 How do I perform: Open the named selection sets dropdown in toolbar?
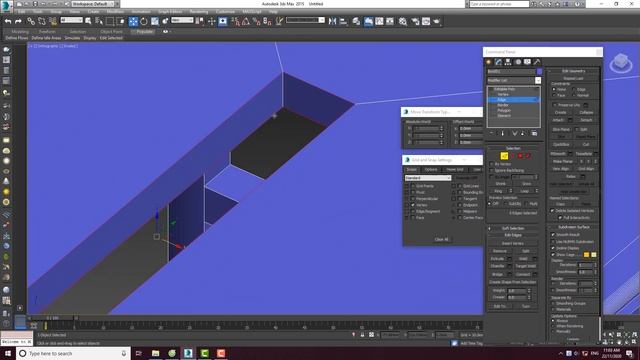[x=305, y=20]
